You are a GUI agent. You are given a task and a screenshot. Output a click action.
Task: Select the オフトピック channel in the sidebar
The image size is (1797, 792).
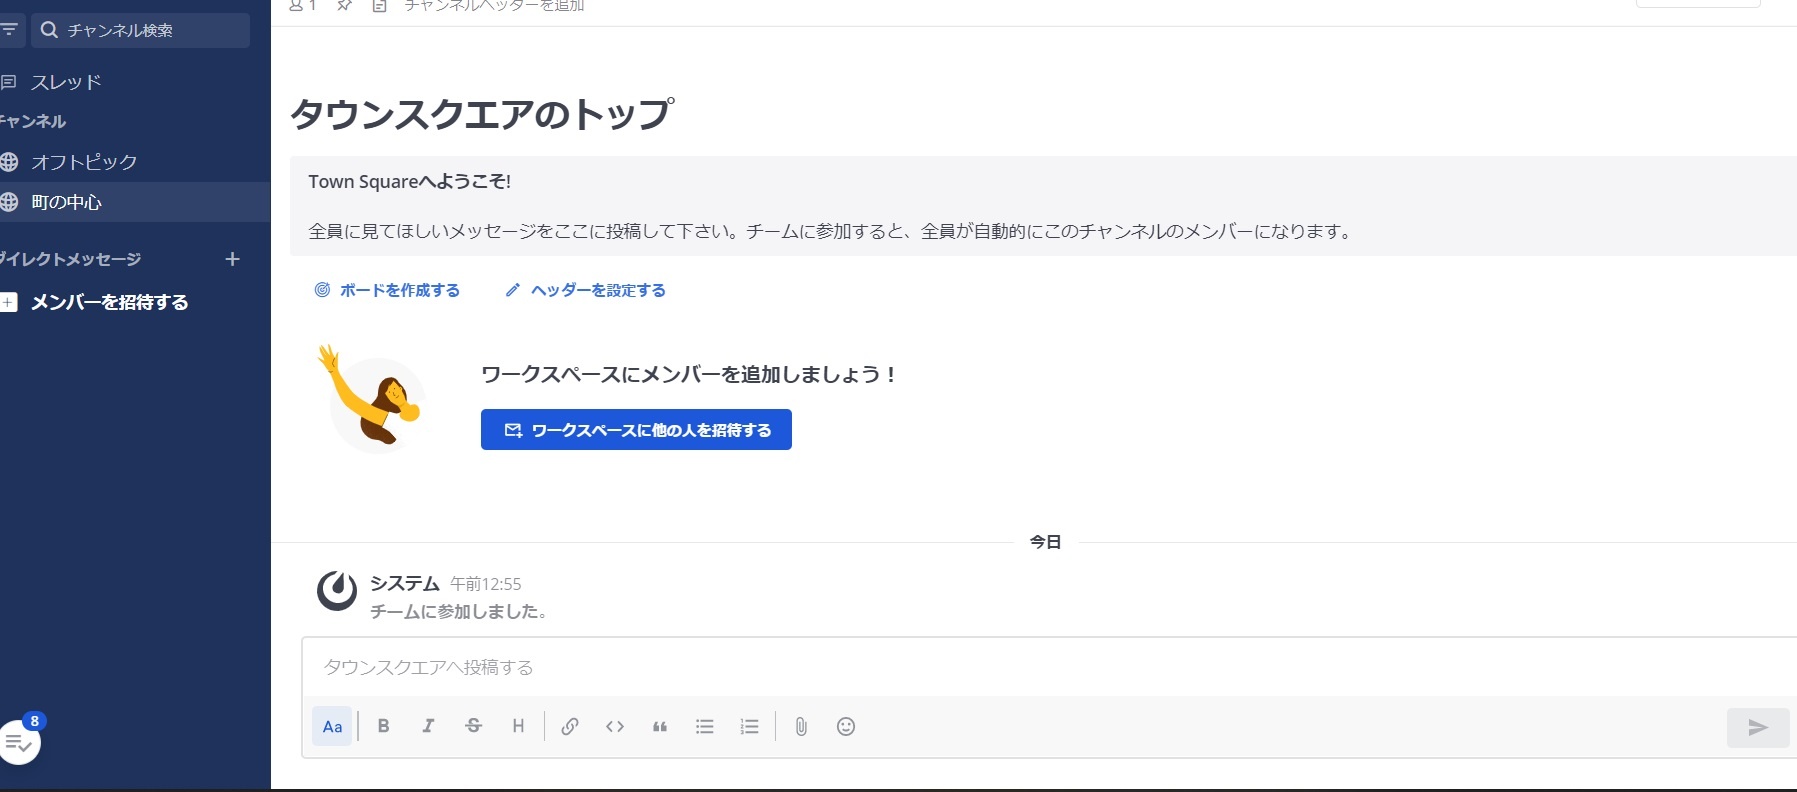(x=84, y=162)
